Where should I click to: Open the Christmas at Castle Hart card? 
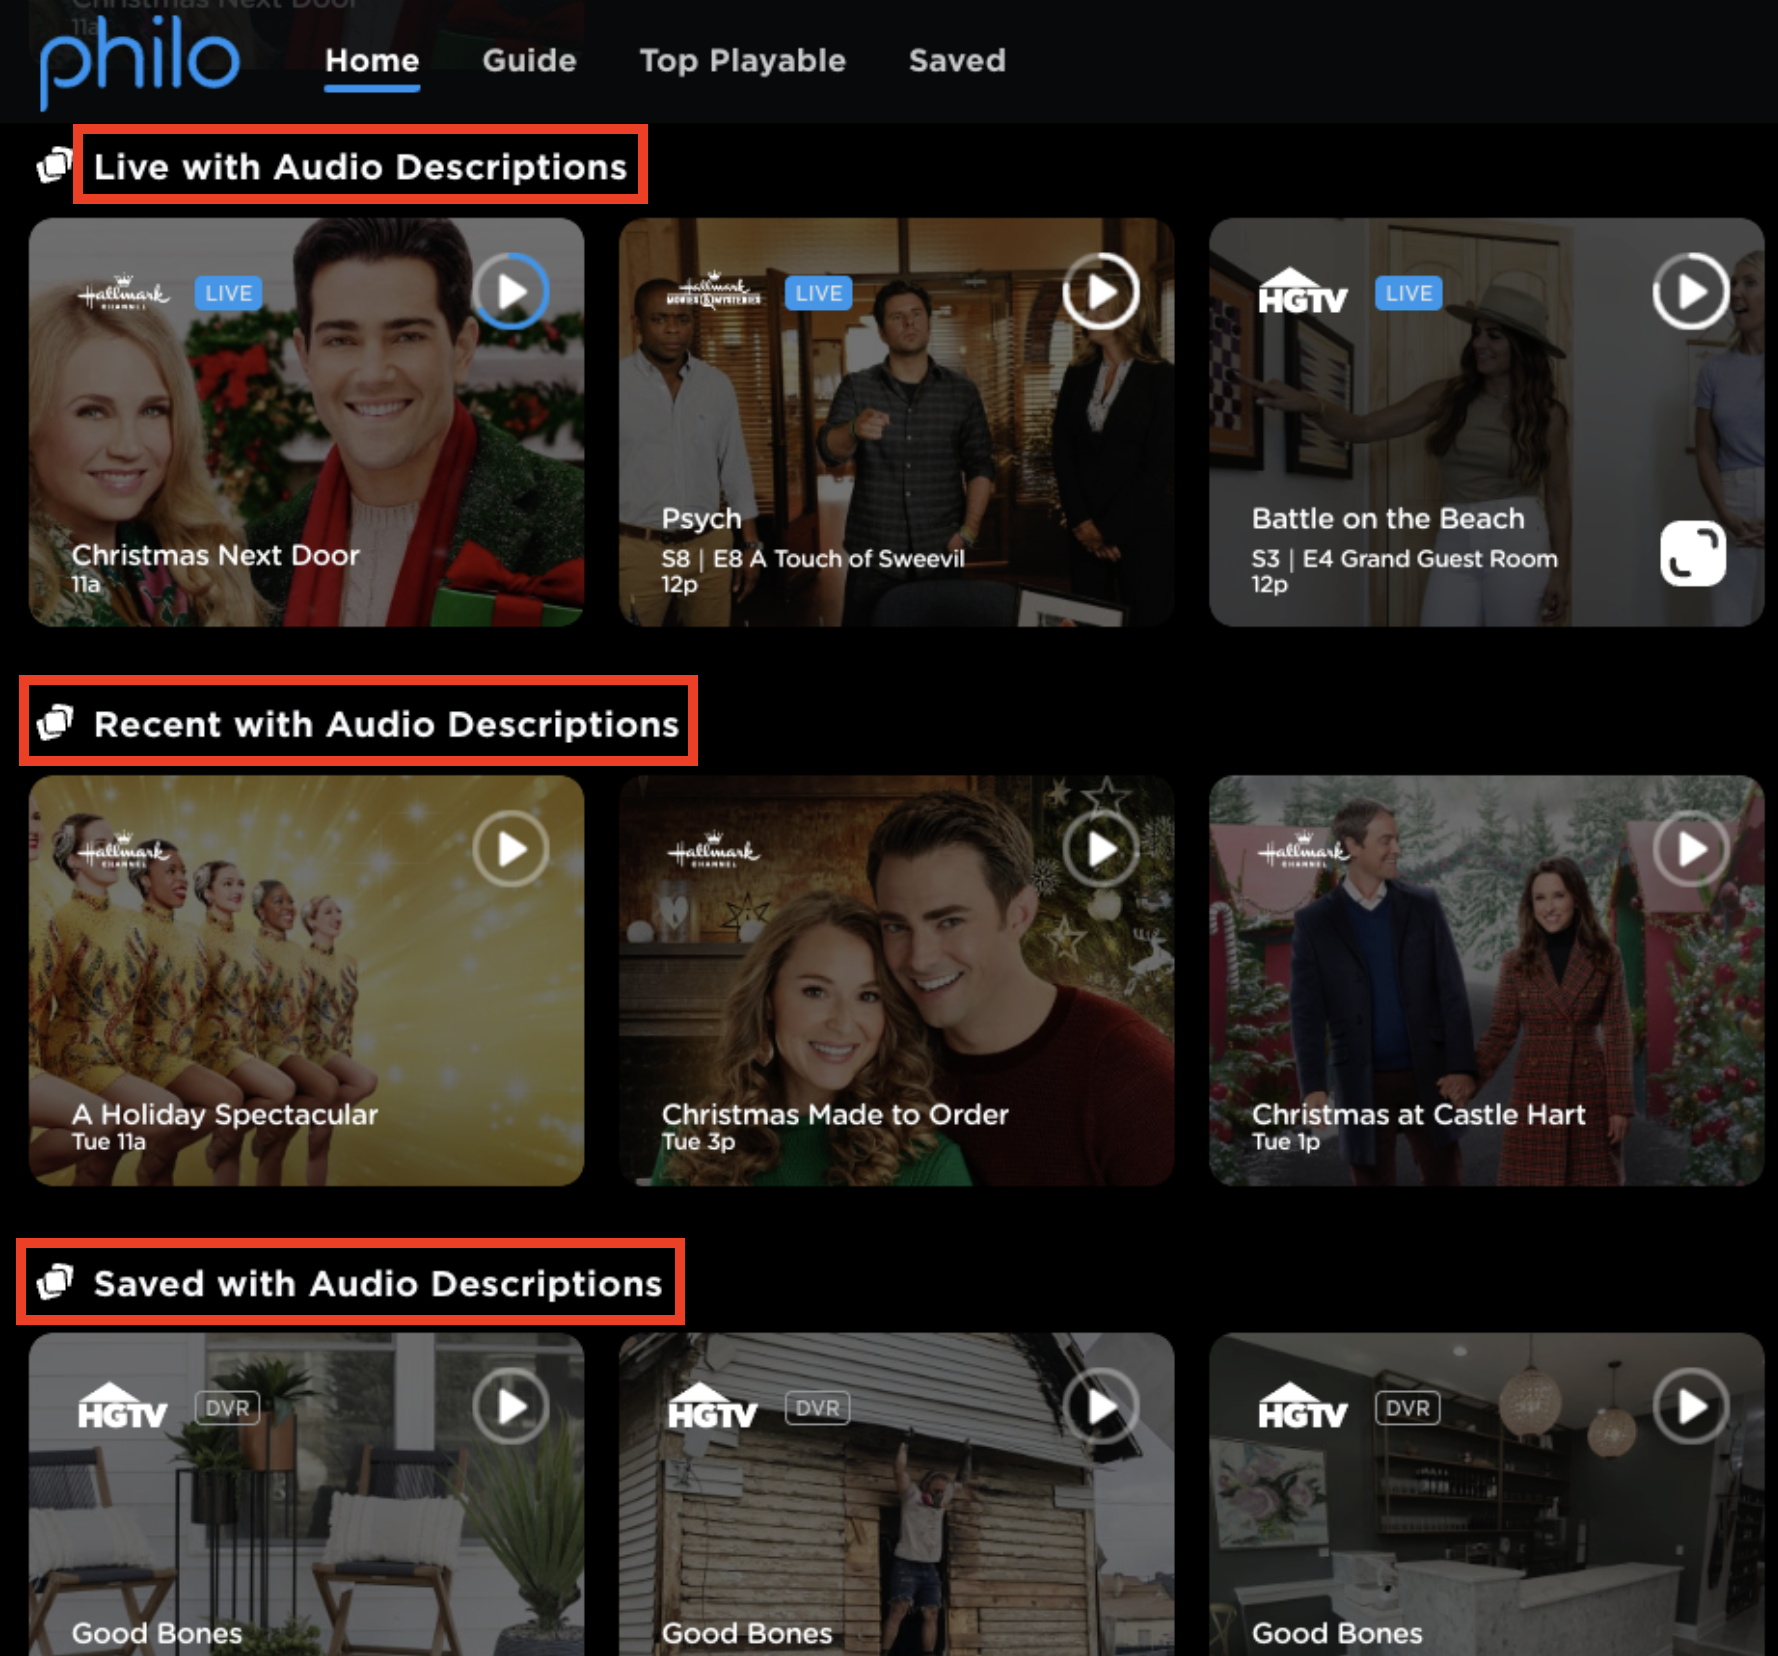coord(1486,981)
